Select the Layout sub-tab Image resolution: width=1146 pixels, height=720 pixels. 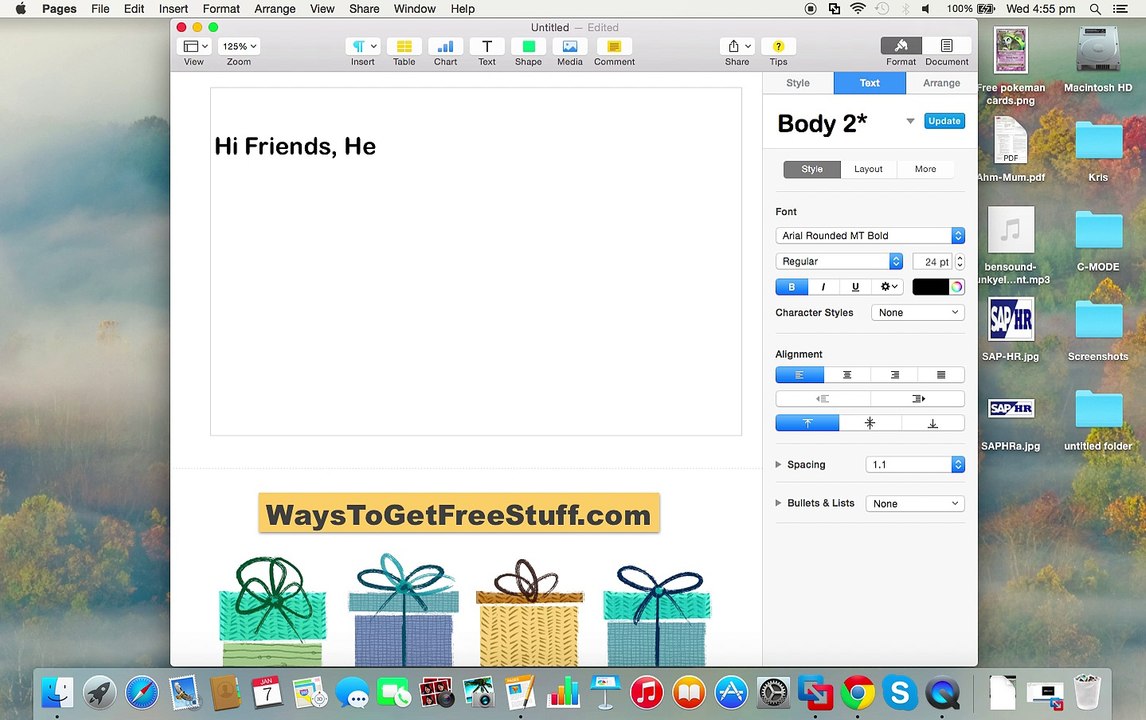click(868, 169)
